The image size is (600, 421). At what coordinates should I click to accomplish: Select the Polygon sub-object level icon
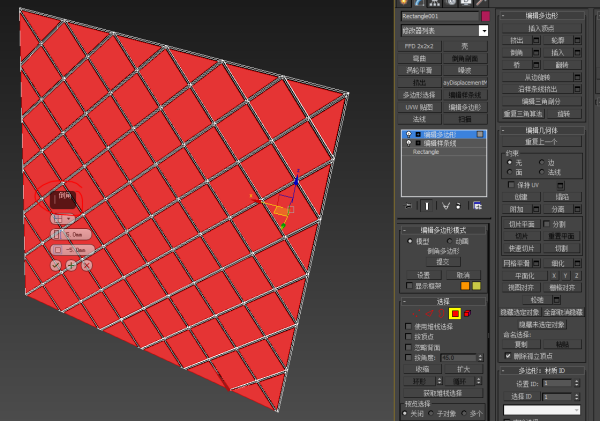pos(455,314)
